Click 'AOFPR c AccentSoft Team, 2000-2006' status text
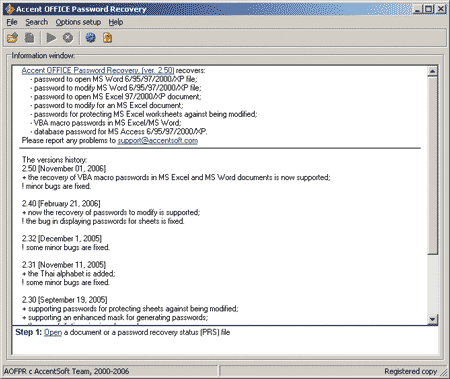450x379 pixels. click(x=66, y=371)
